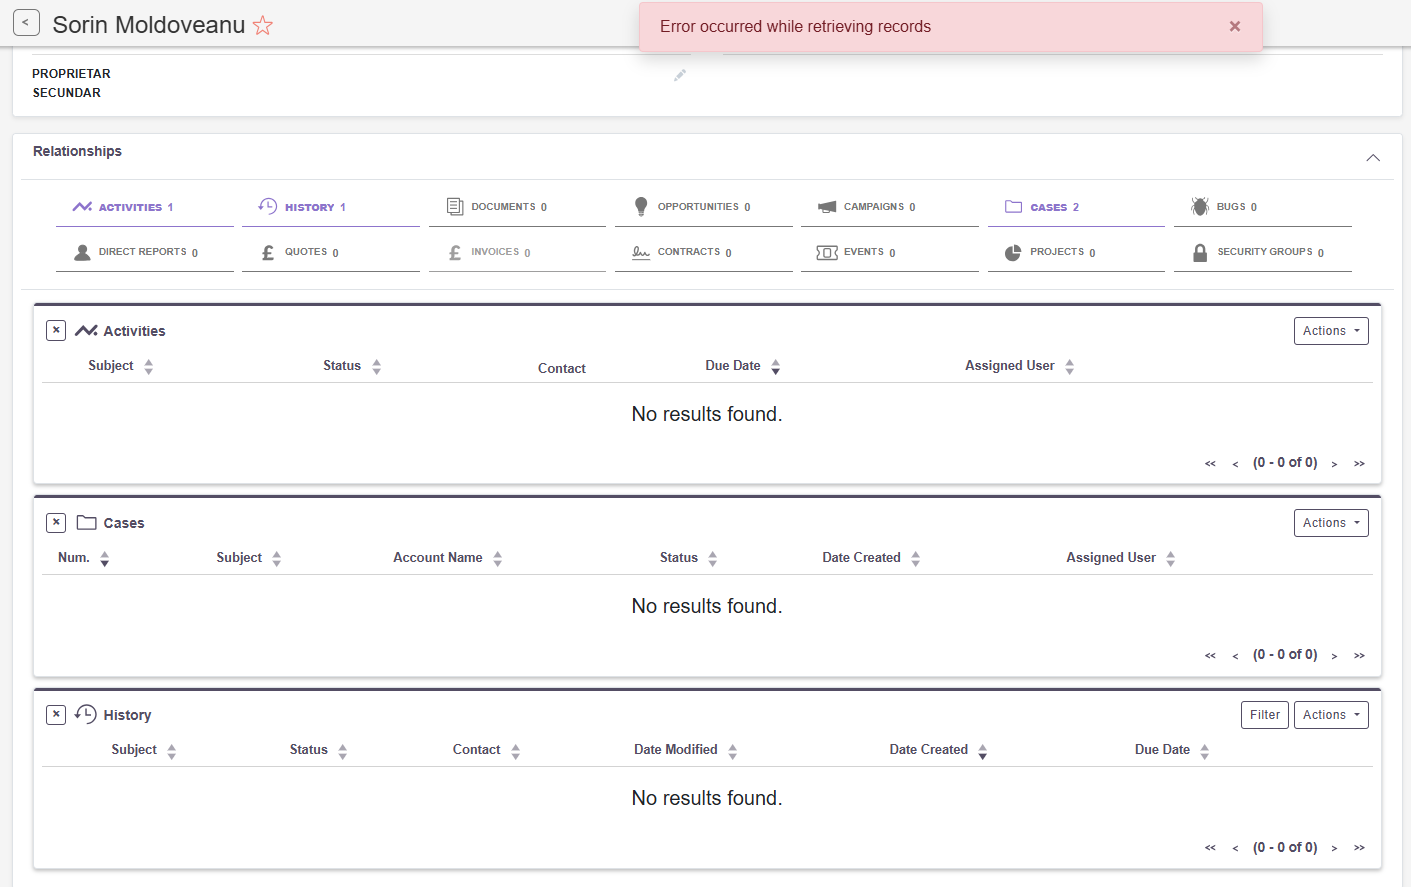1411x887 pixels.
Task: Go to previous page in History pagination
Action: (1235, 848)
